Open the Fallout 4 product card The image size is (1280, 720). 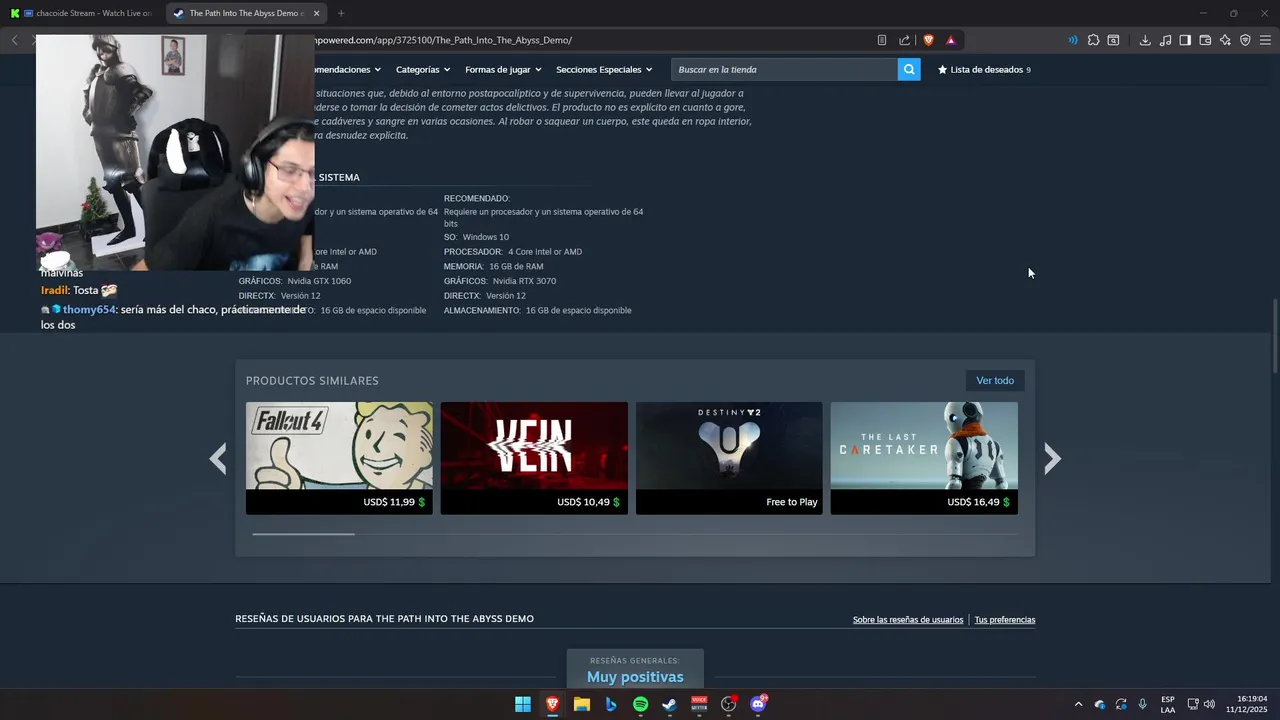click(x=339, y=458)
